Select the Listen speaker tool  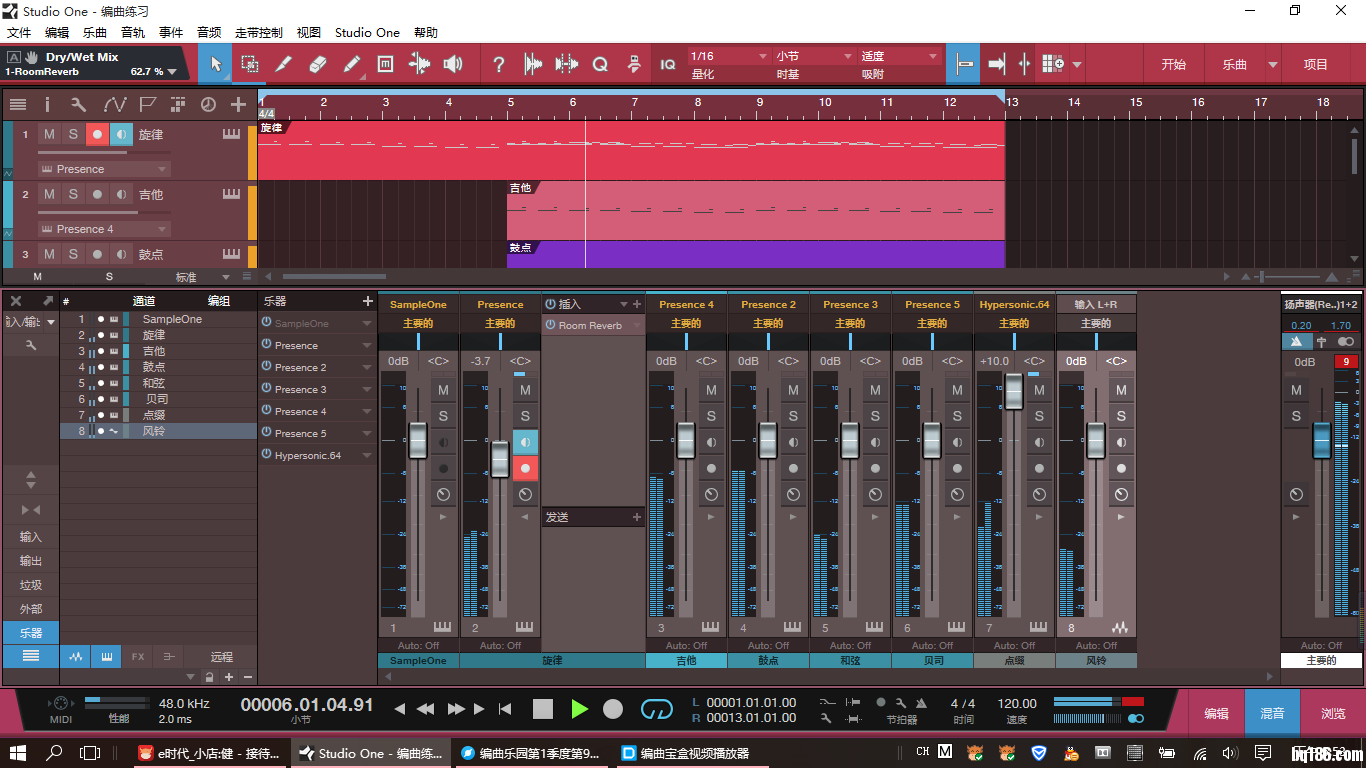[454, 64]
